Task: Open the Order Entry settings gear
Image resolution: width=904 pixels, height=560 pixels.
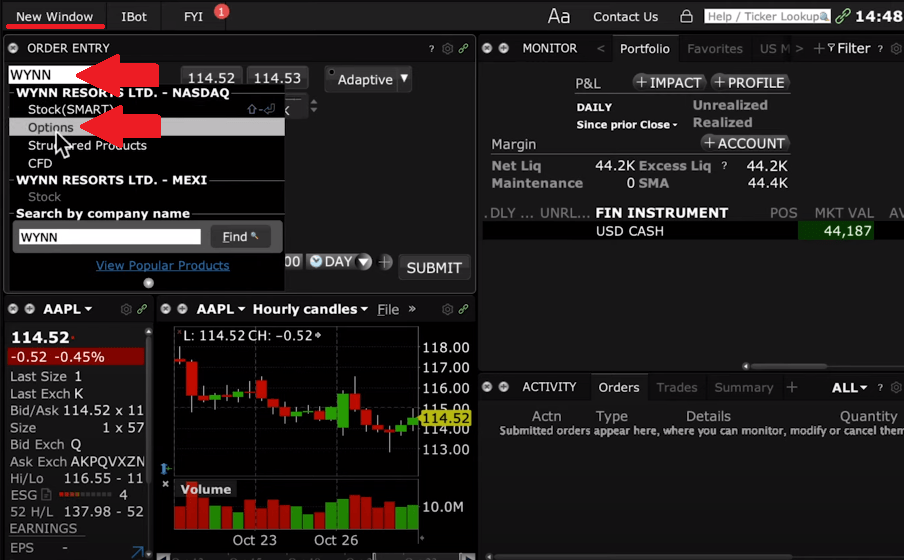Action: (448, 48)
